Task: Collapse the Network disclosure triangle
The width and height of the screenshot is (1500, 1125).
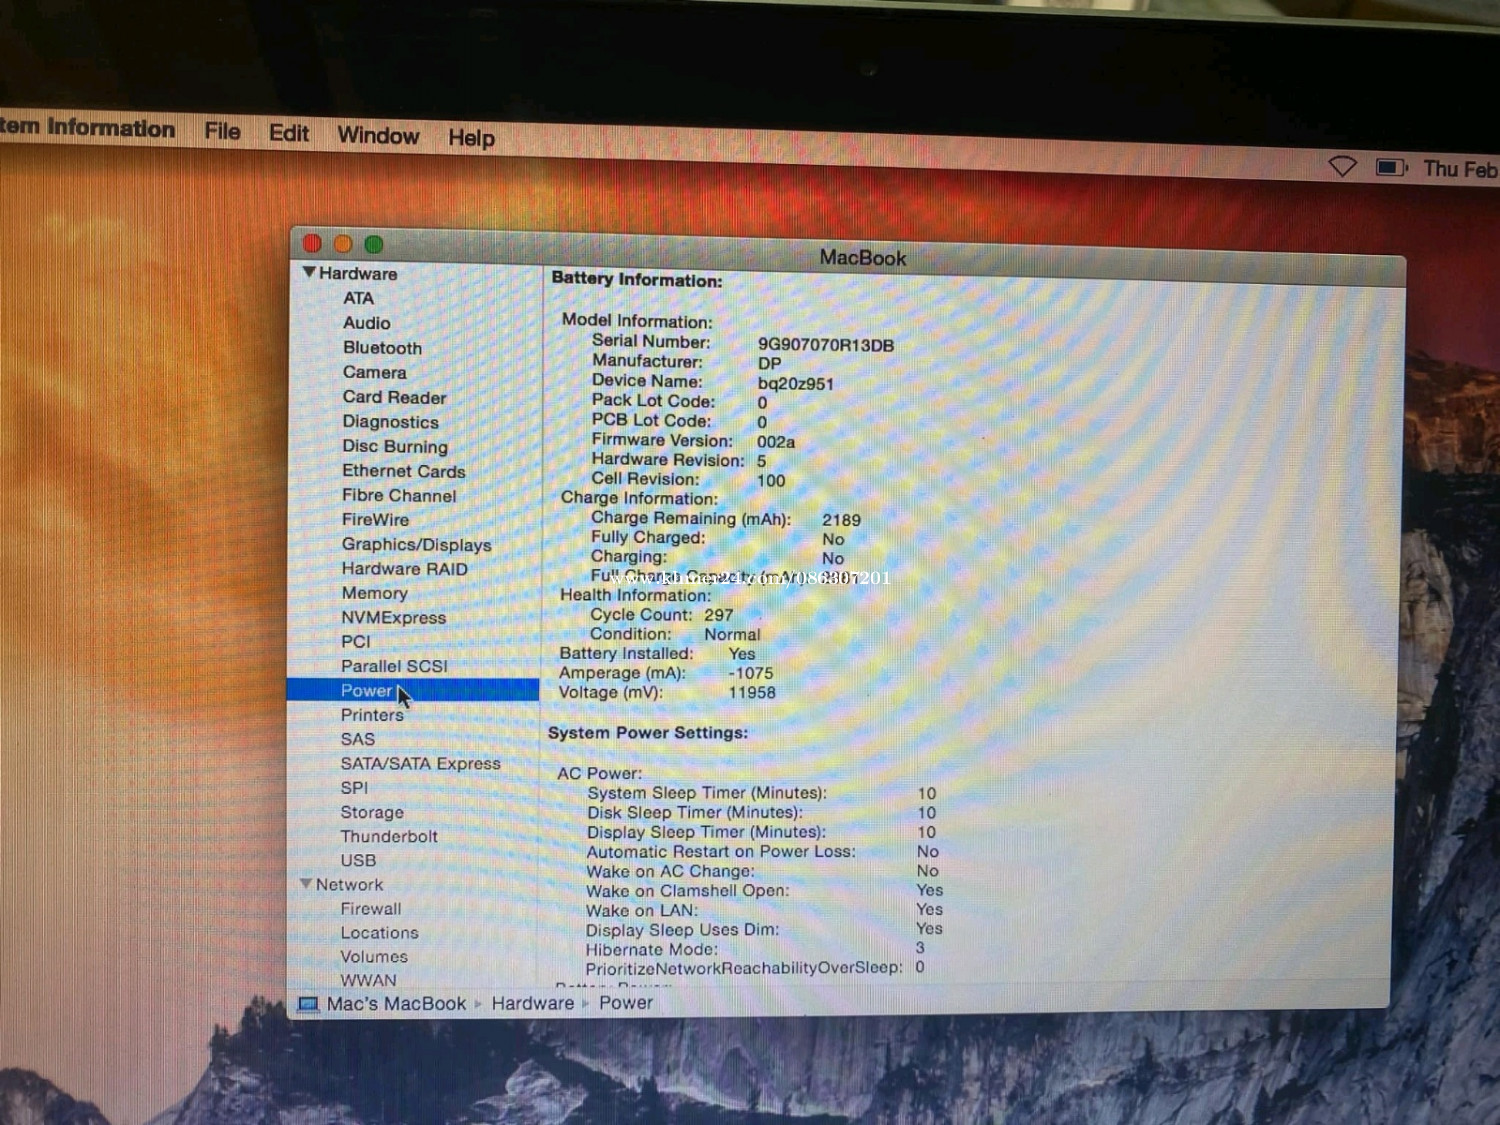Action: coord(306,884)
